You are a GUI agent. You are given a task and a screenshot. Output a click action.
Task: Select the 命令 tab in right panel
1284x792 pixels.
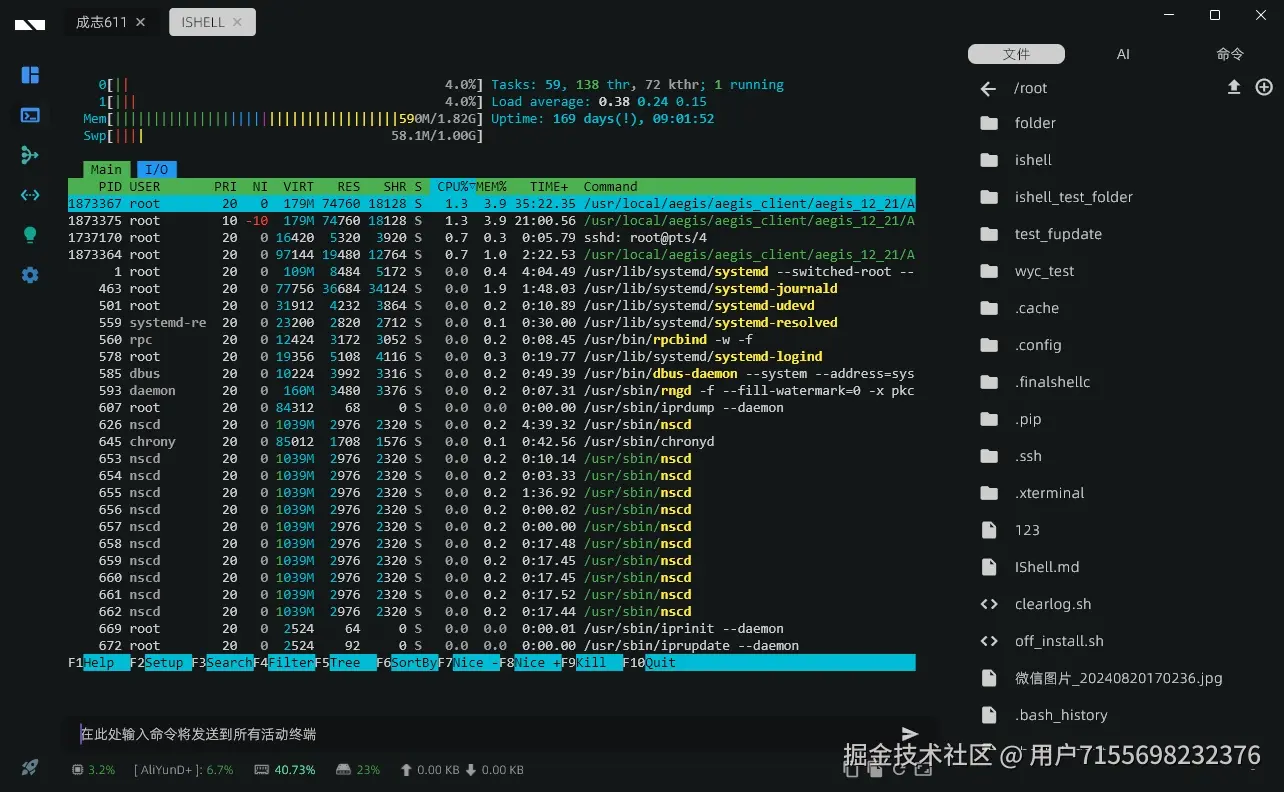[1230, 54]
